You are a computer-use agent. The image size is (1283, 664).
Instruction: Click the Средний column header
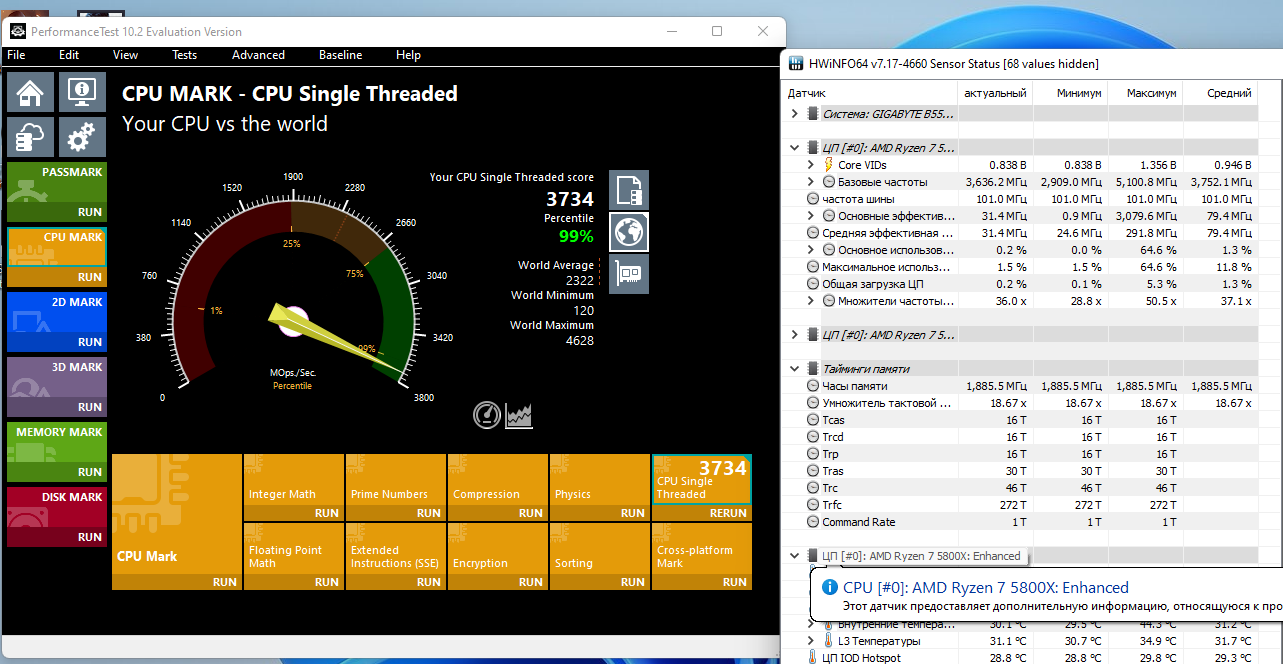pos(1220,93)
